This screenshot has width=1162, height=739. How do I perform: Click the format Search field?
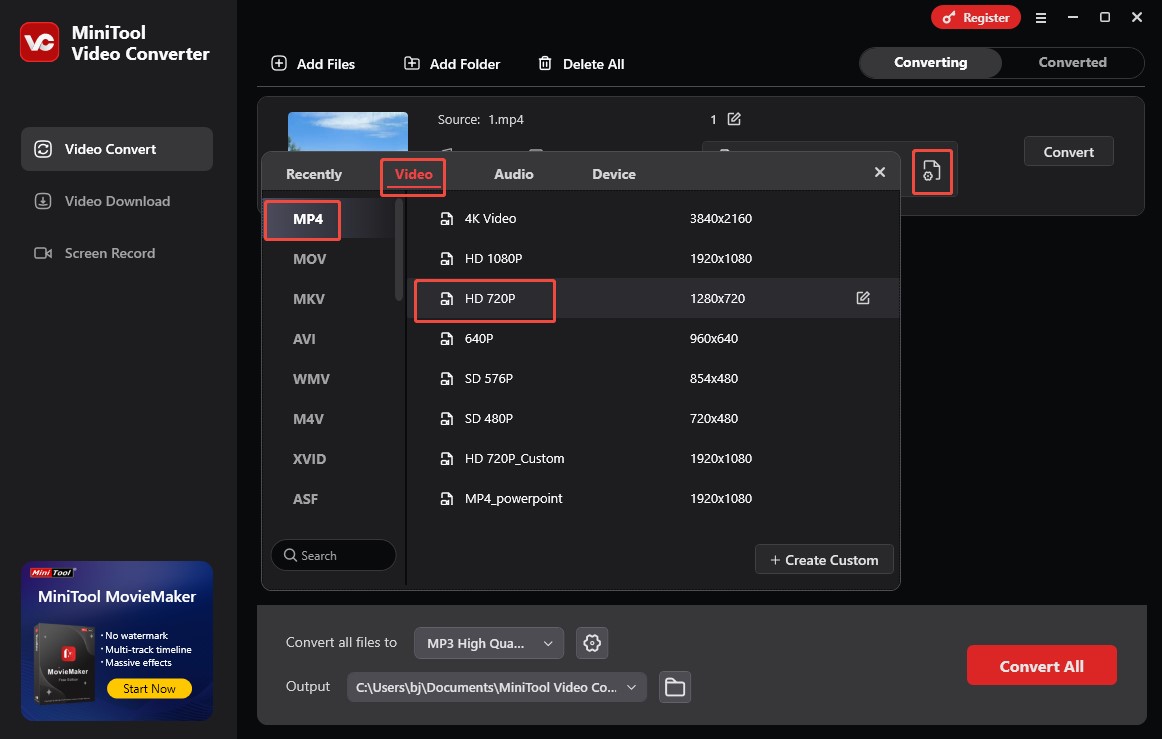333,555
